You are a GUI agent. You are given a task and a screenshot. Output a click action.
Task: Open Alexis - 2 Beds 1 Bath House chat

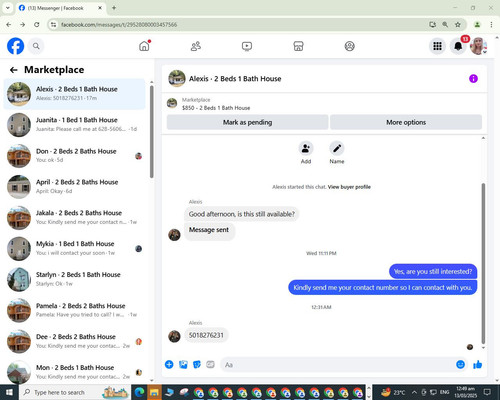pyautogui.click(x=74, y=94)
